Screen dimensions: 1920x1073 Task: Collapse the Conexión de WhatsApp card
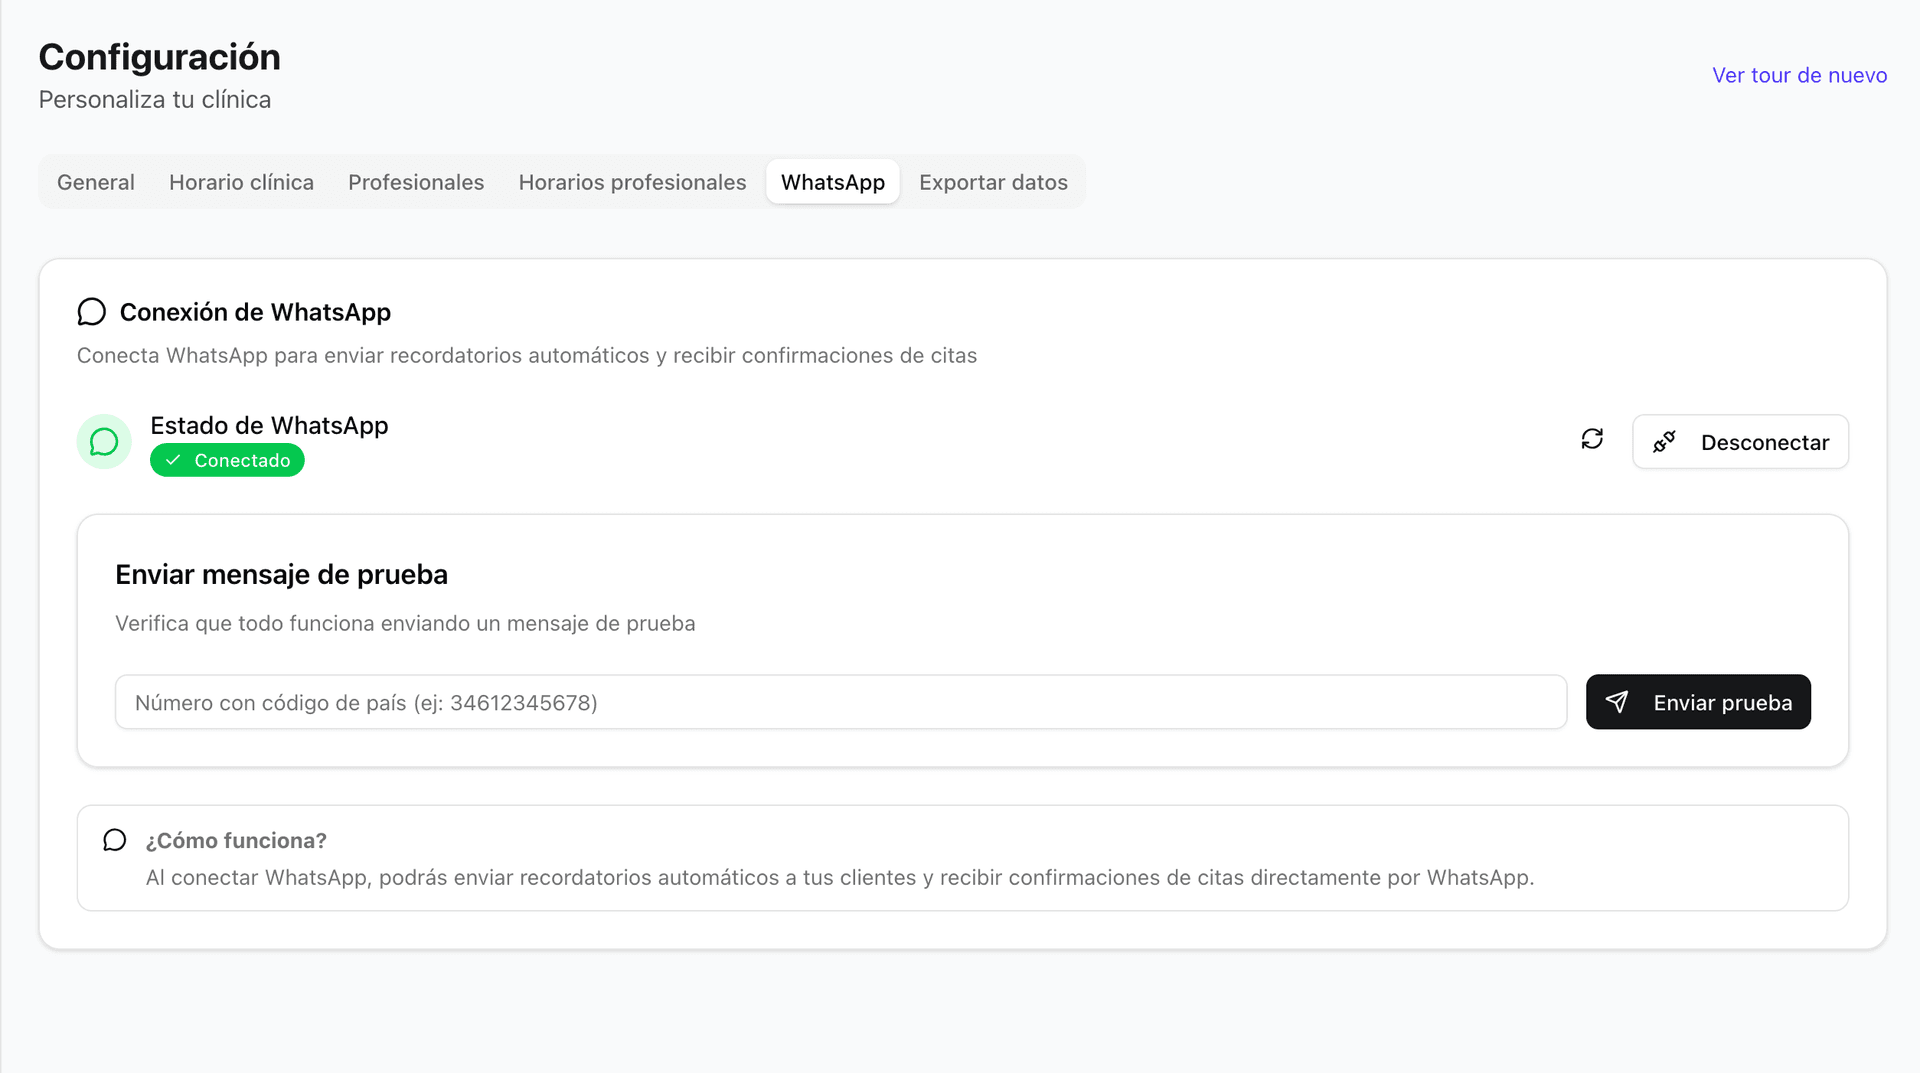click(x=255, y=311)
